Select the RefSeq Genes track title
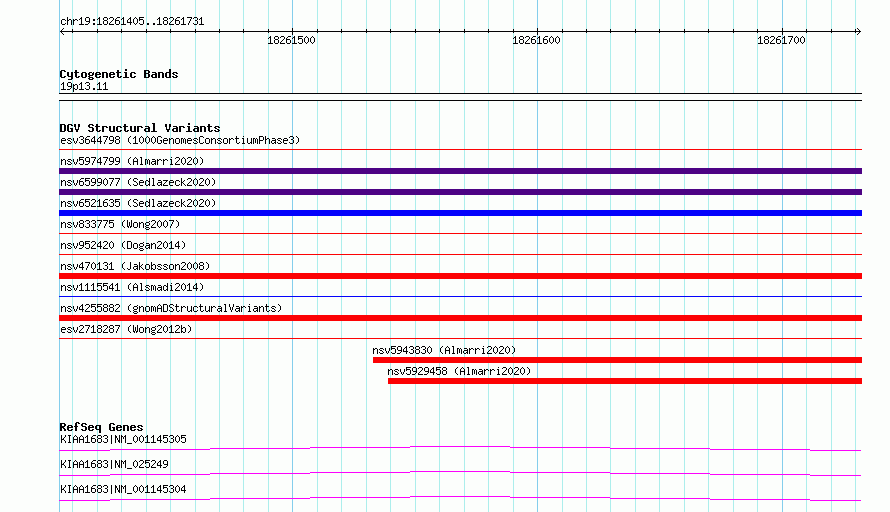This screenshot has width=890, height=512. 102,427
